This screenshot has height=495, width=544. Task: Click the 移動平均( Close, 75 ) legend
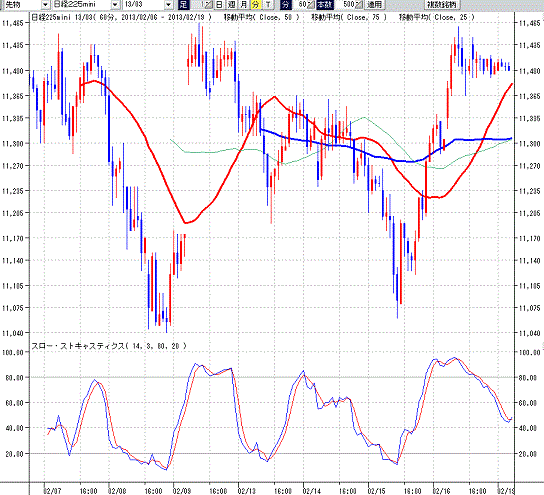349,17
